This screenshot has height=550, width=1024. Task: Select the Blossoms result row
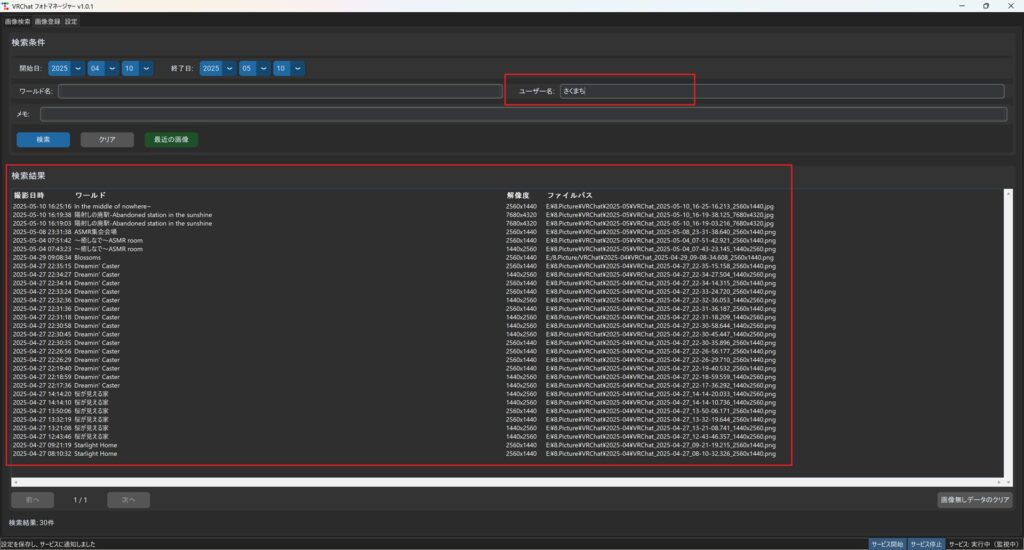pos(394,257)
